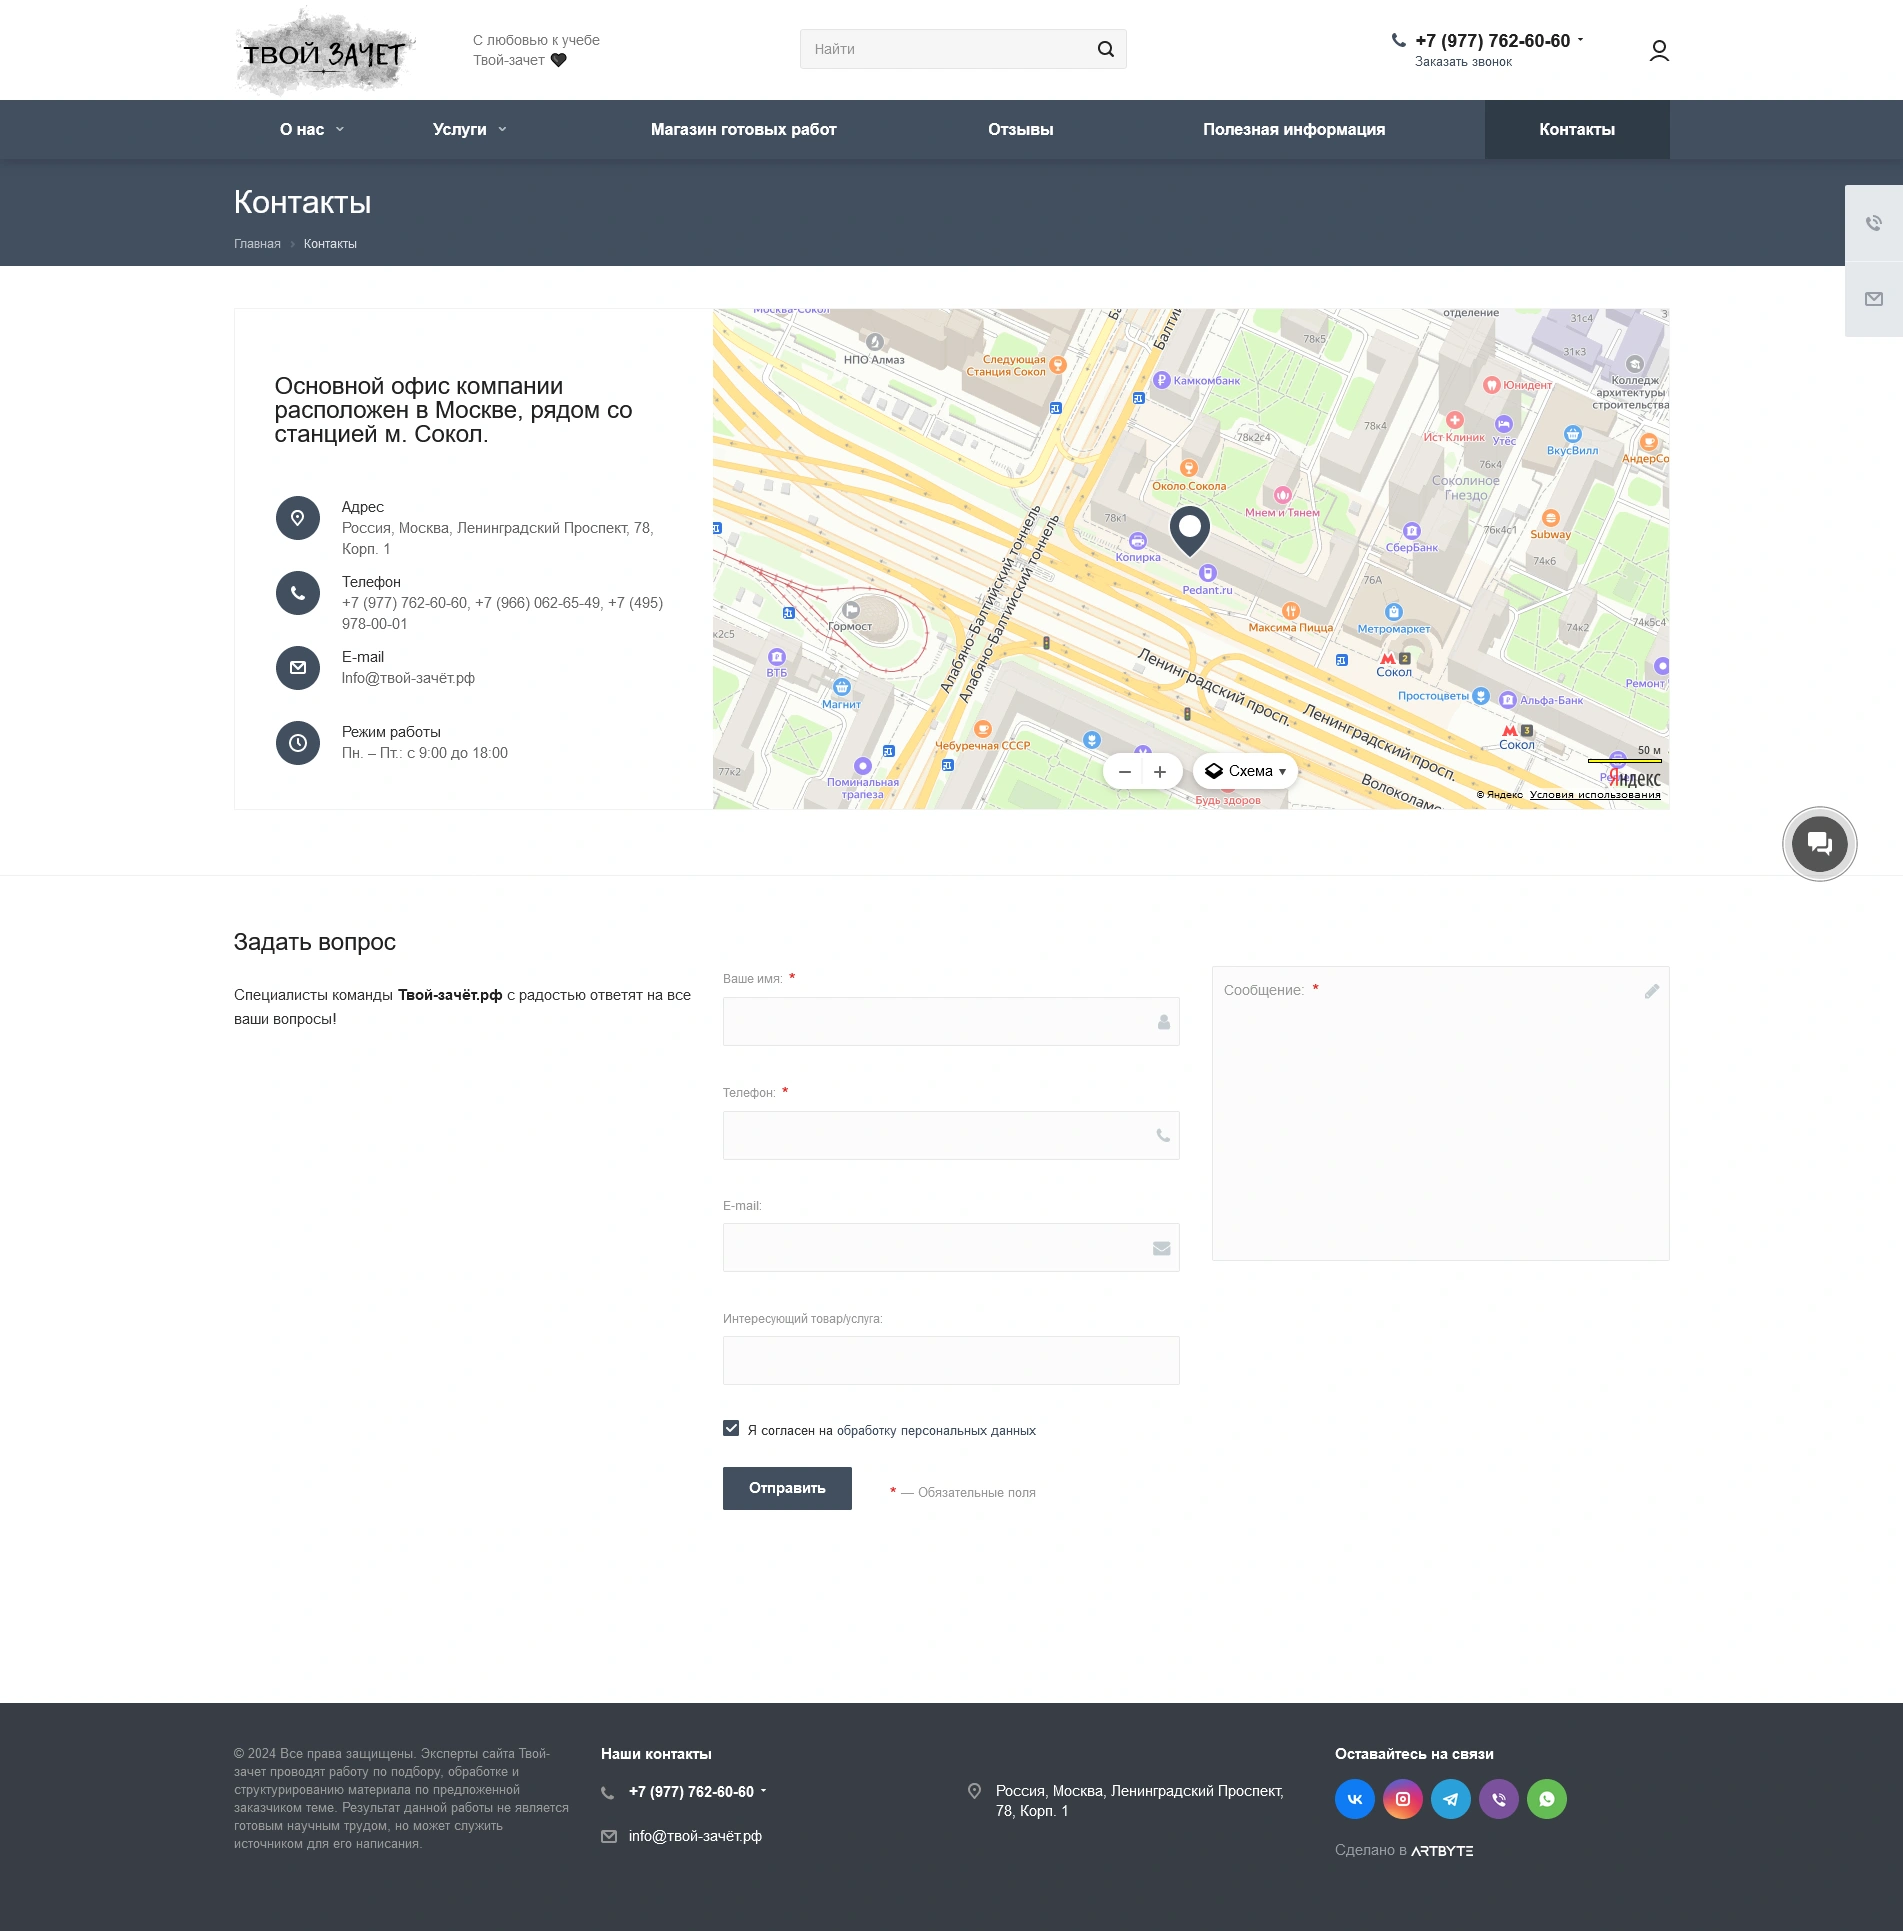This screenshot has width=1903, height=1931.
Task: Select the Контакты menu tab
Action: [1577, 129]
